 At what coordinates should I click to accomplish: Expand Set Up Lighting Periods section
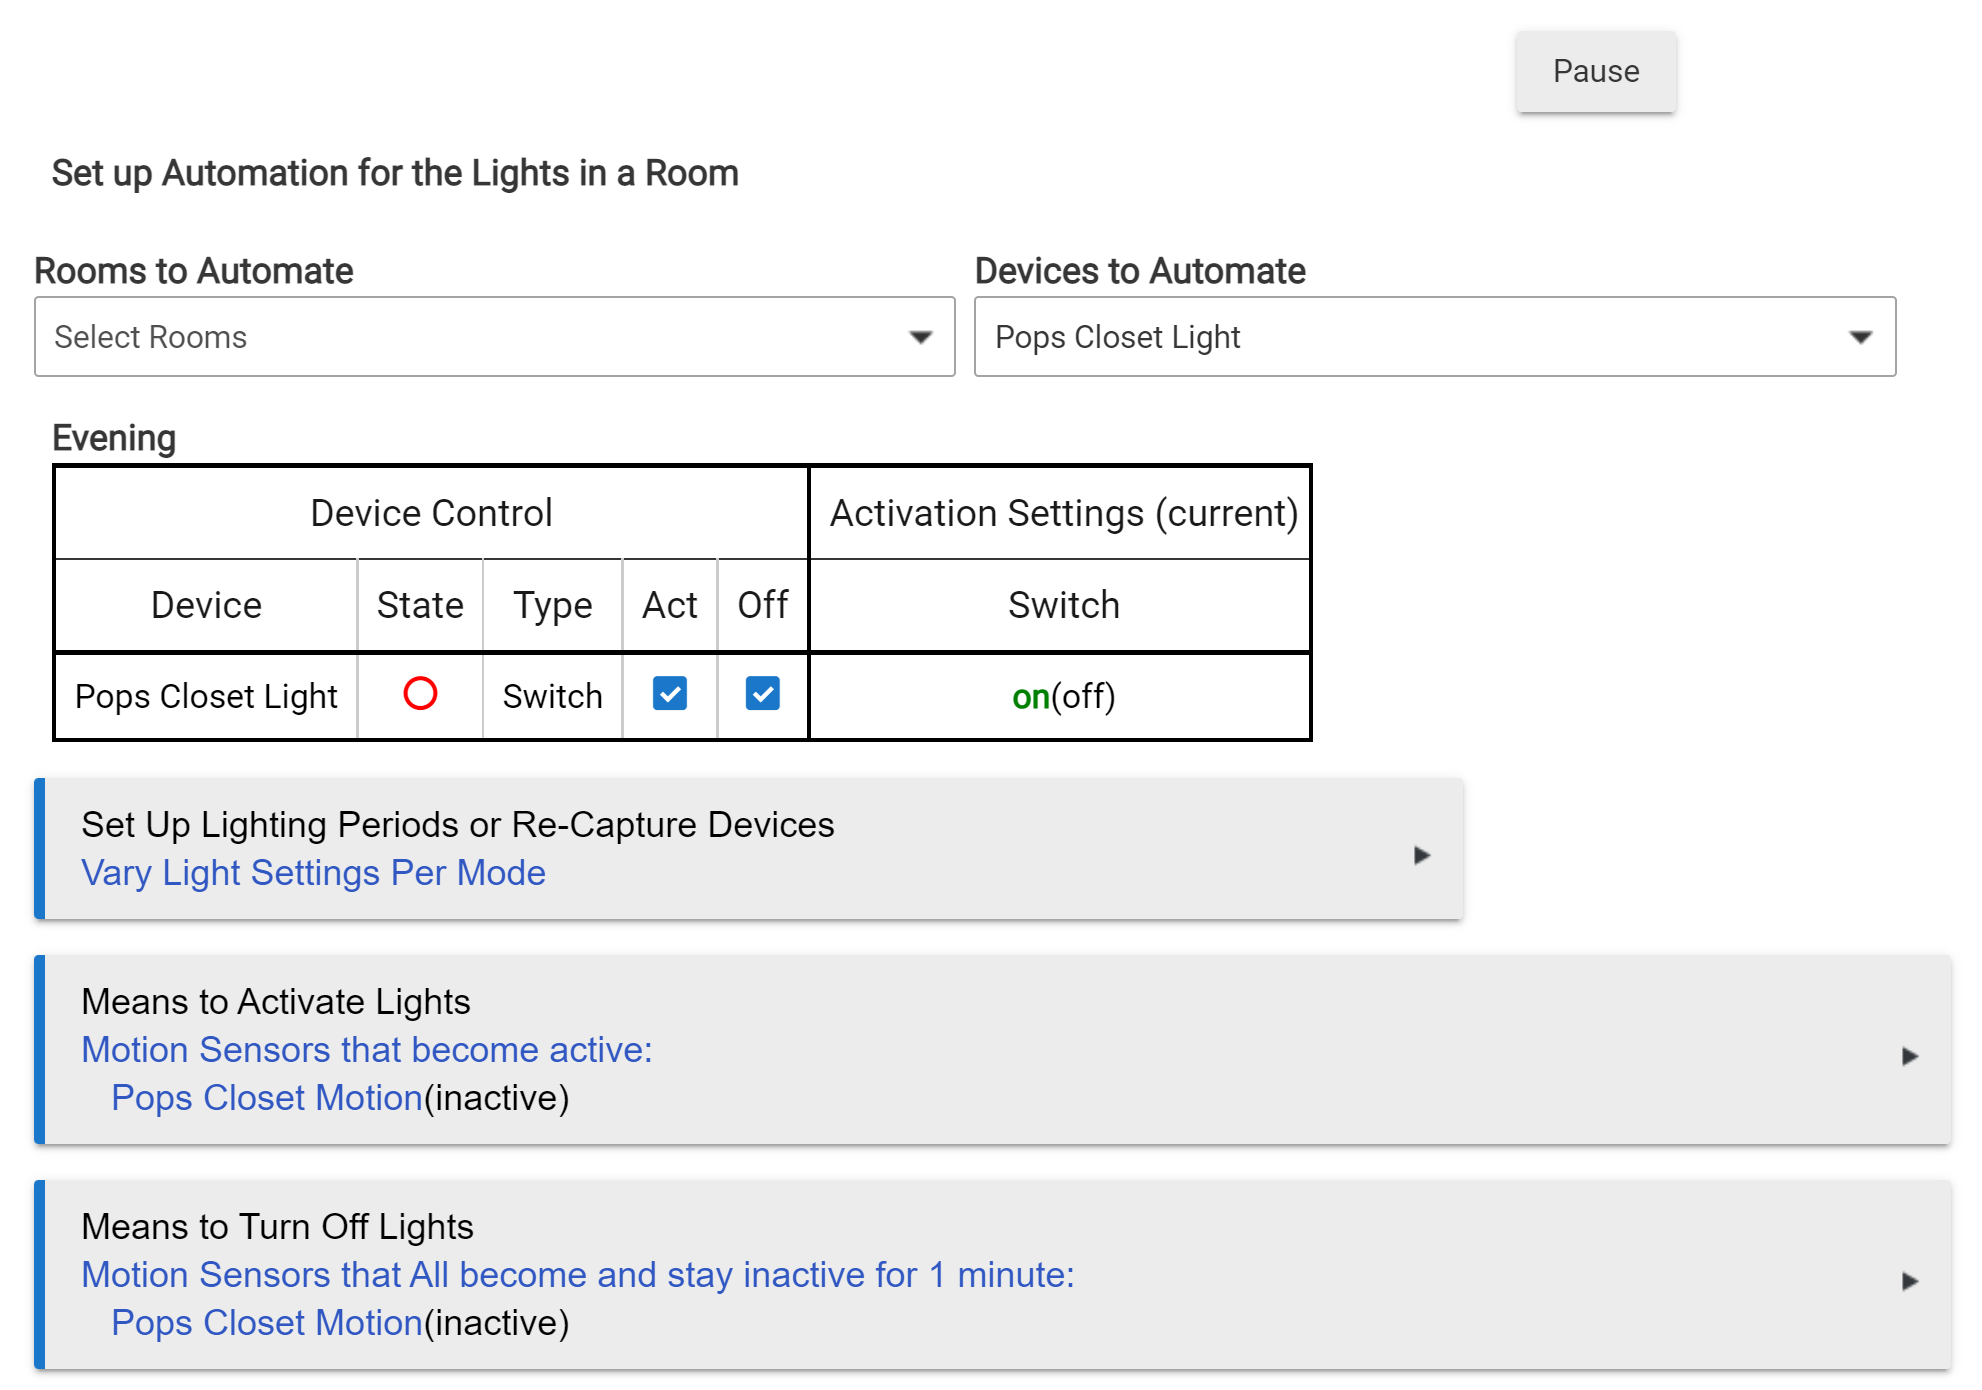point(457,825)
